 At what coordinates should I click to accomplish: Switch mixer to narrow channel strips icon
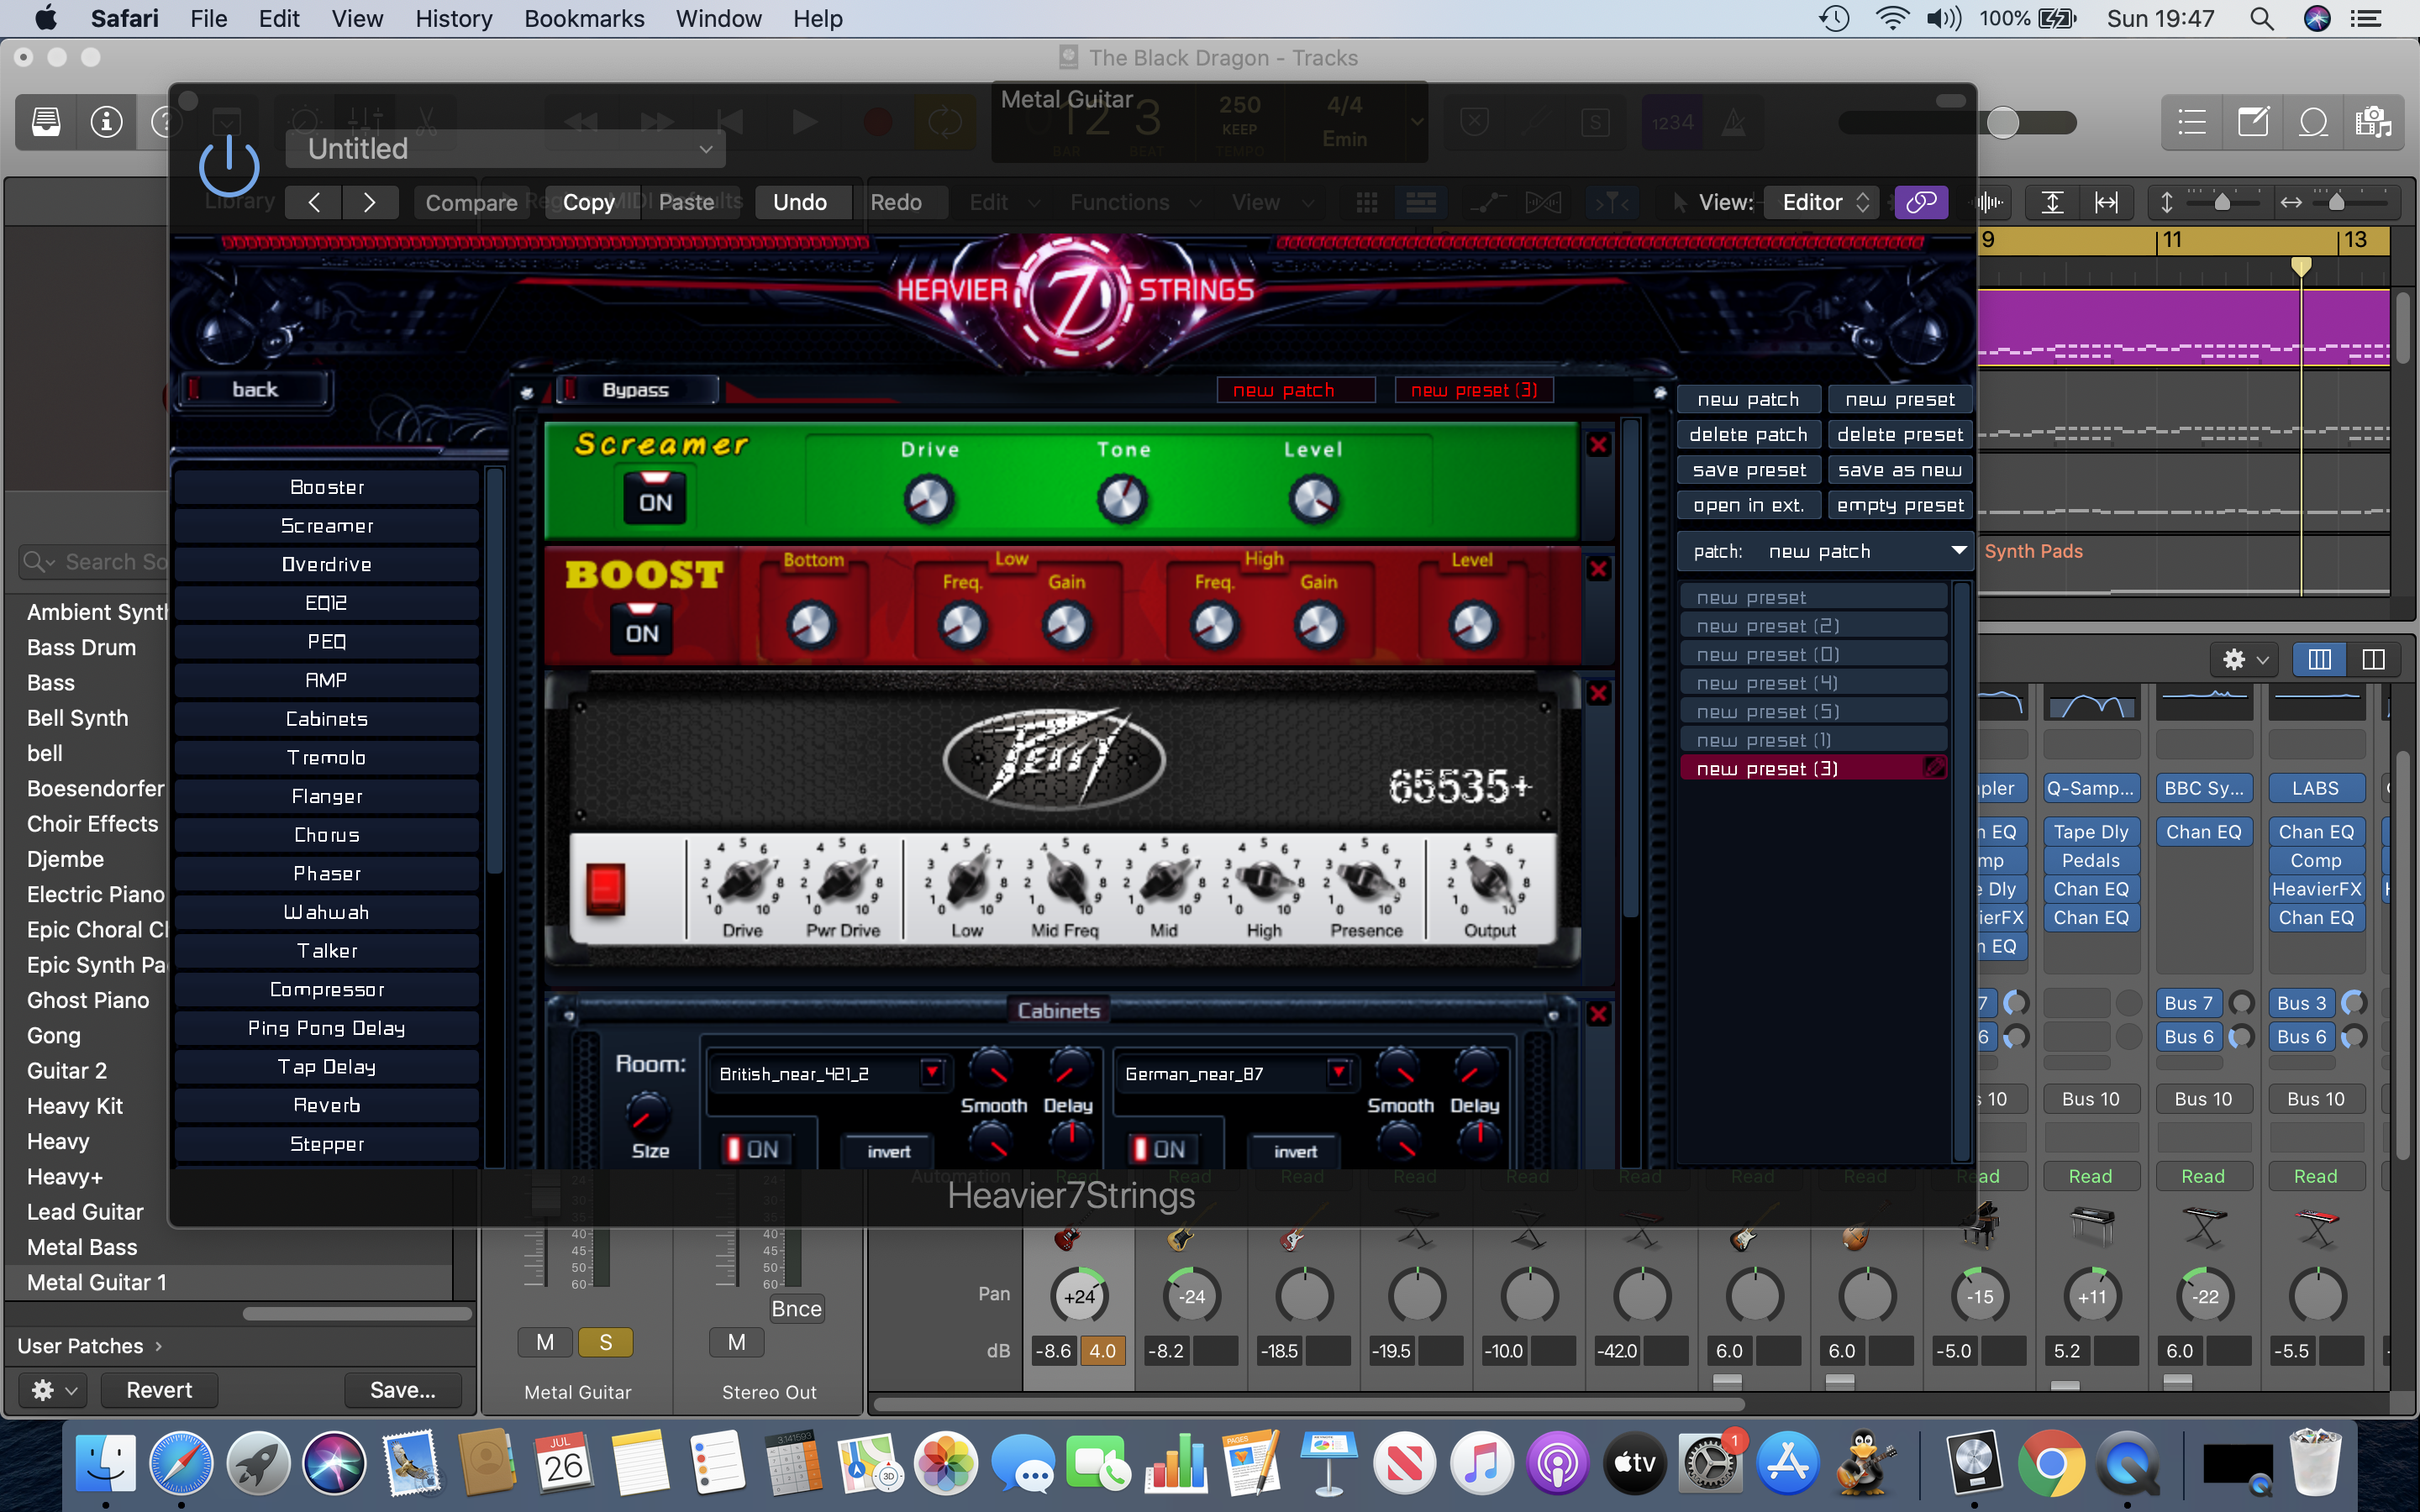click(2319, 659)
